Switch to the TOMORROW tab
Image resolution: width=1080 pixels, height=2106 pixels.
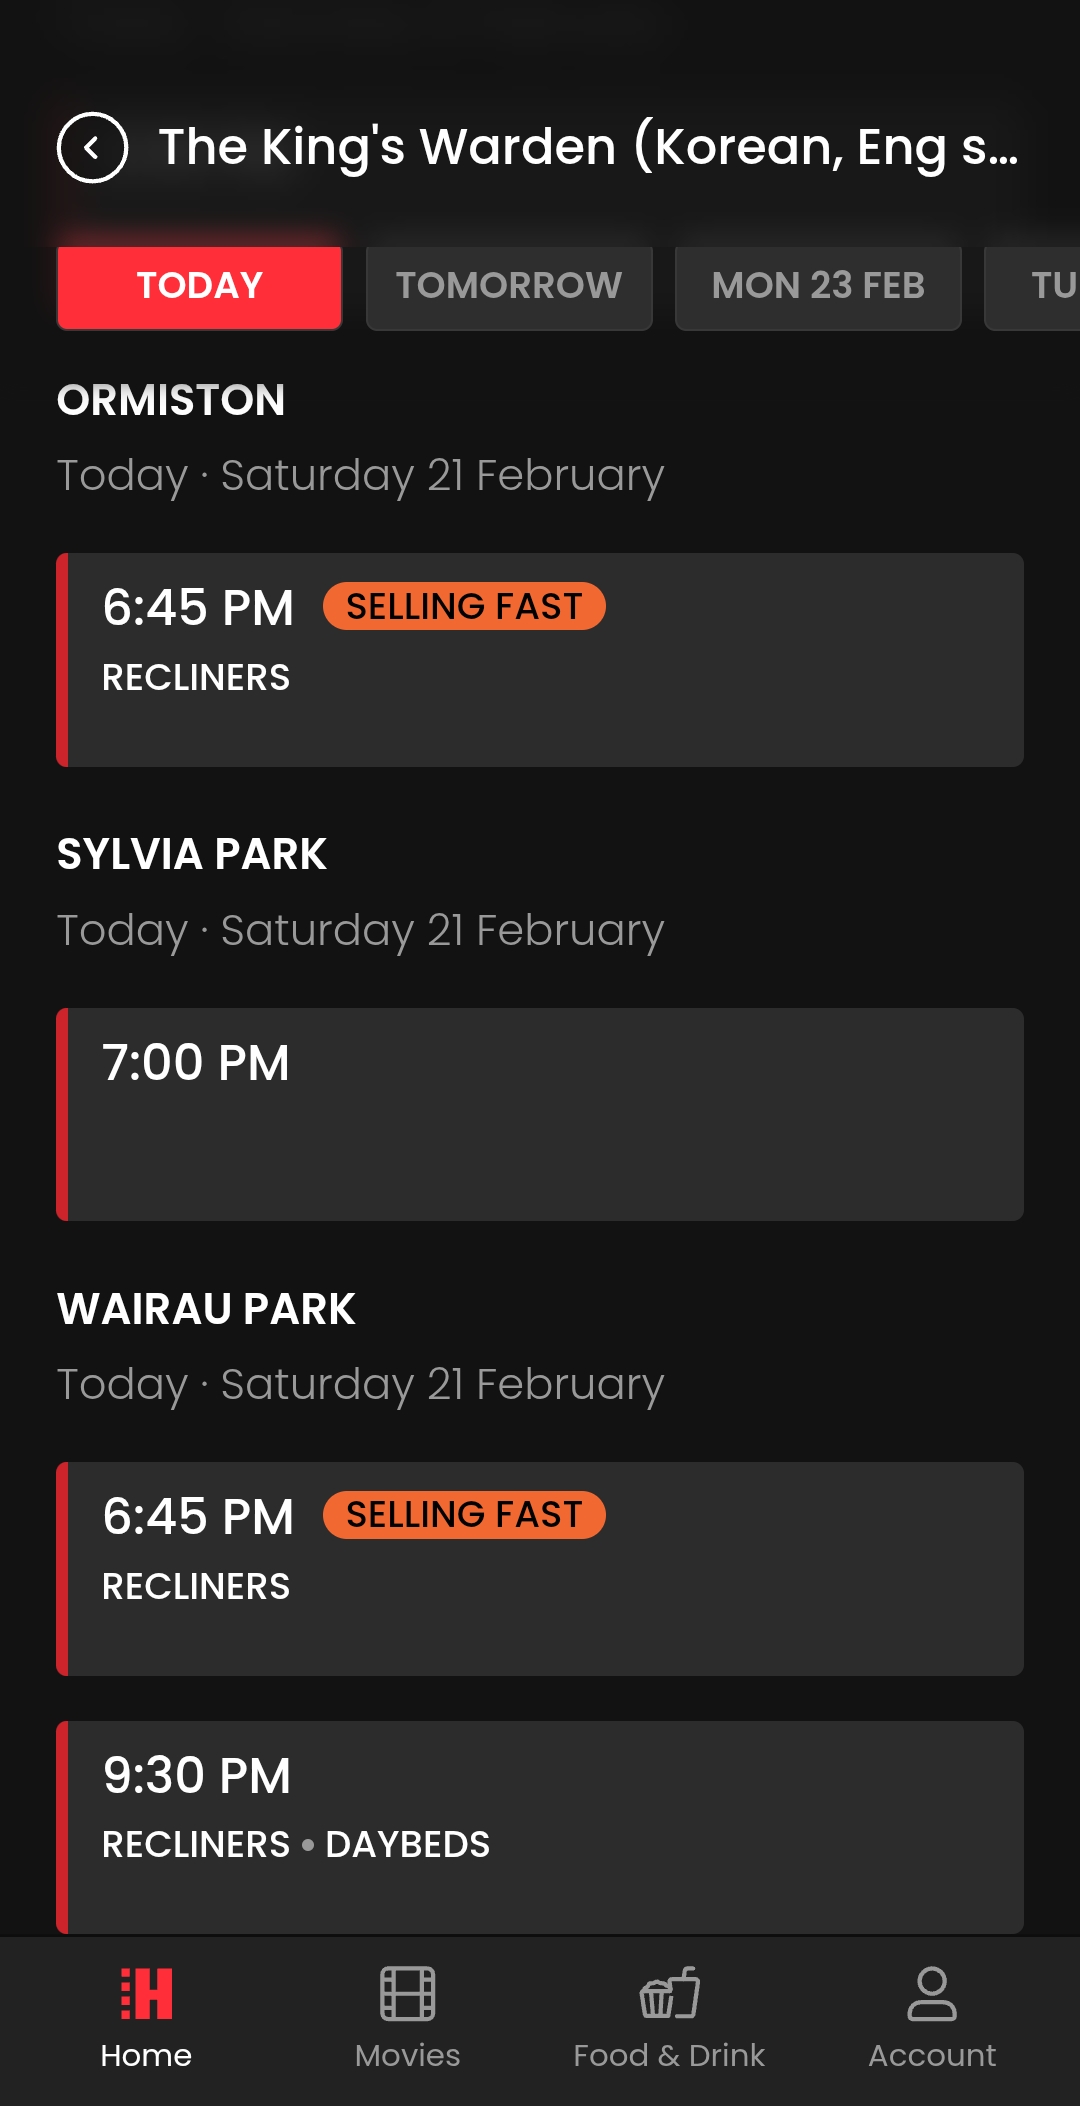509,286
